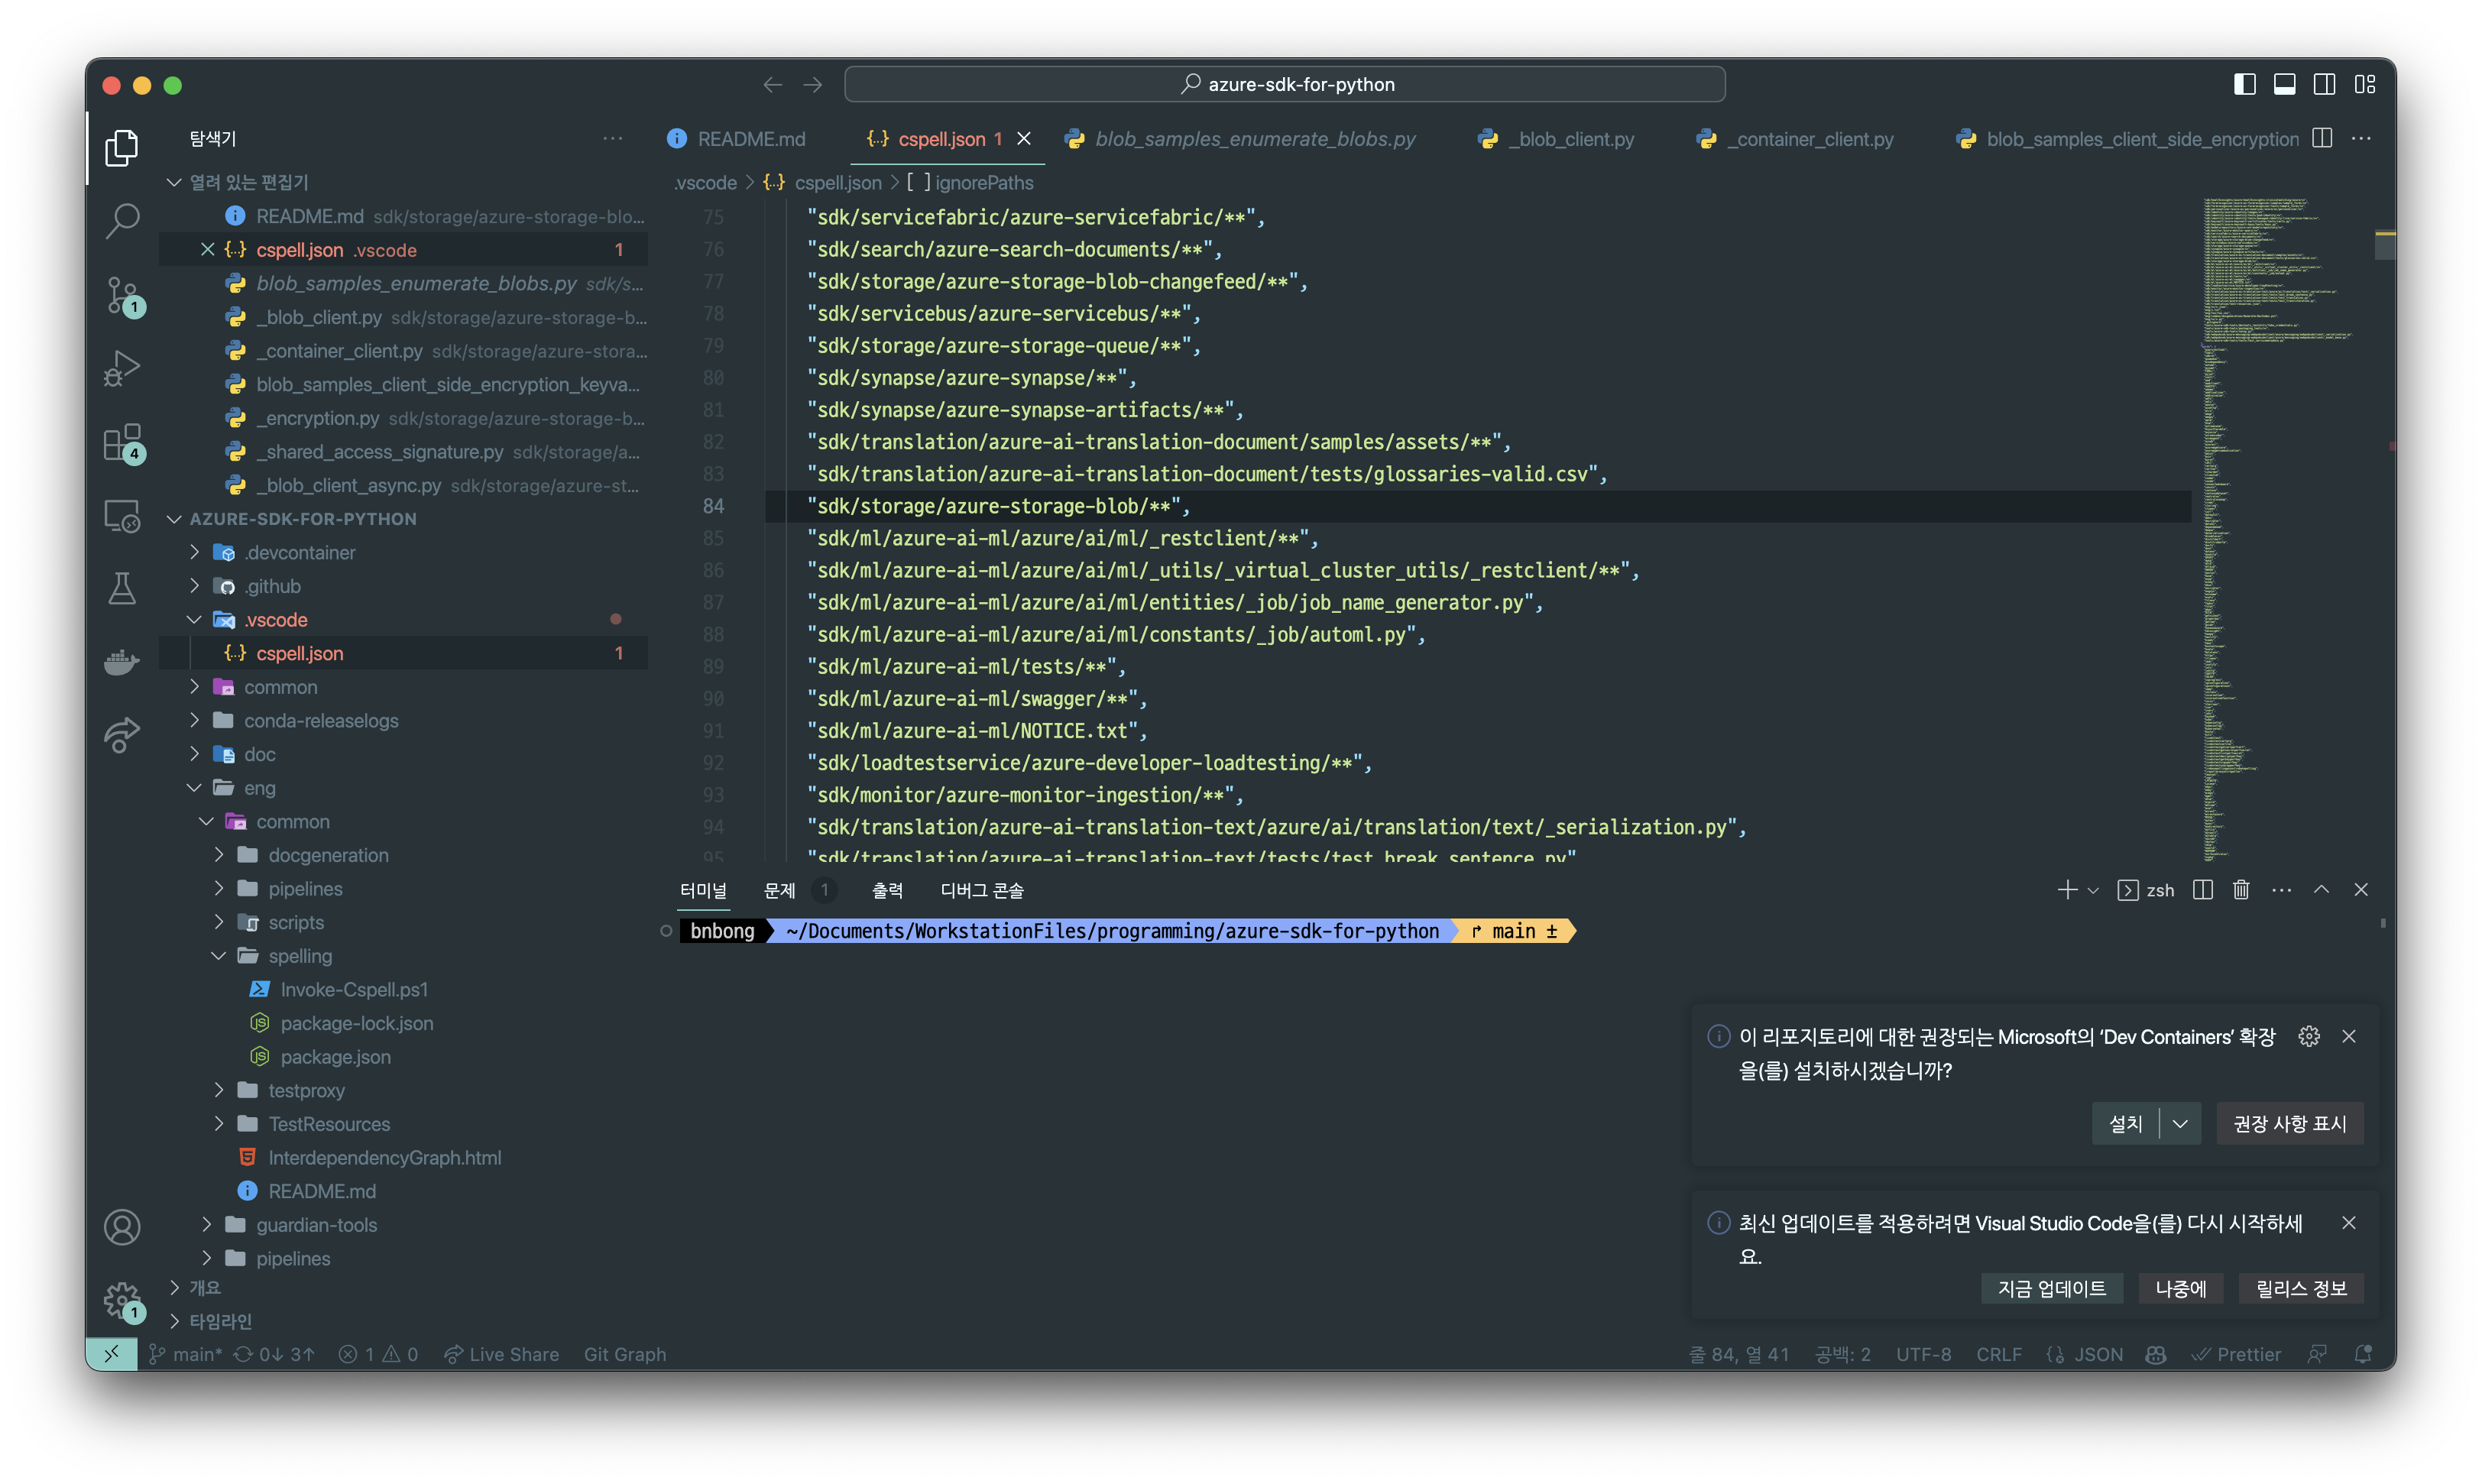Open the Live Share activity bar icon
This screenshot has width=2482, height=1484.
(x=122, y=736)
